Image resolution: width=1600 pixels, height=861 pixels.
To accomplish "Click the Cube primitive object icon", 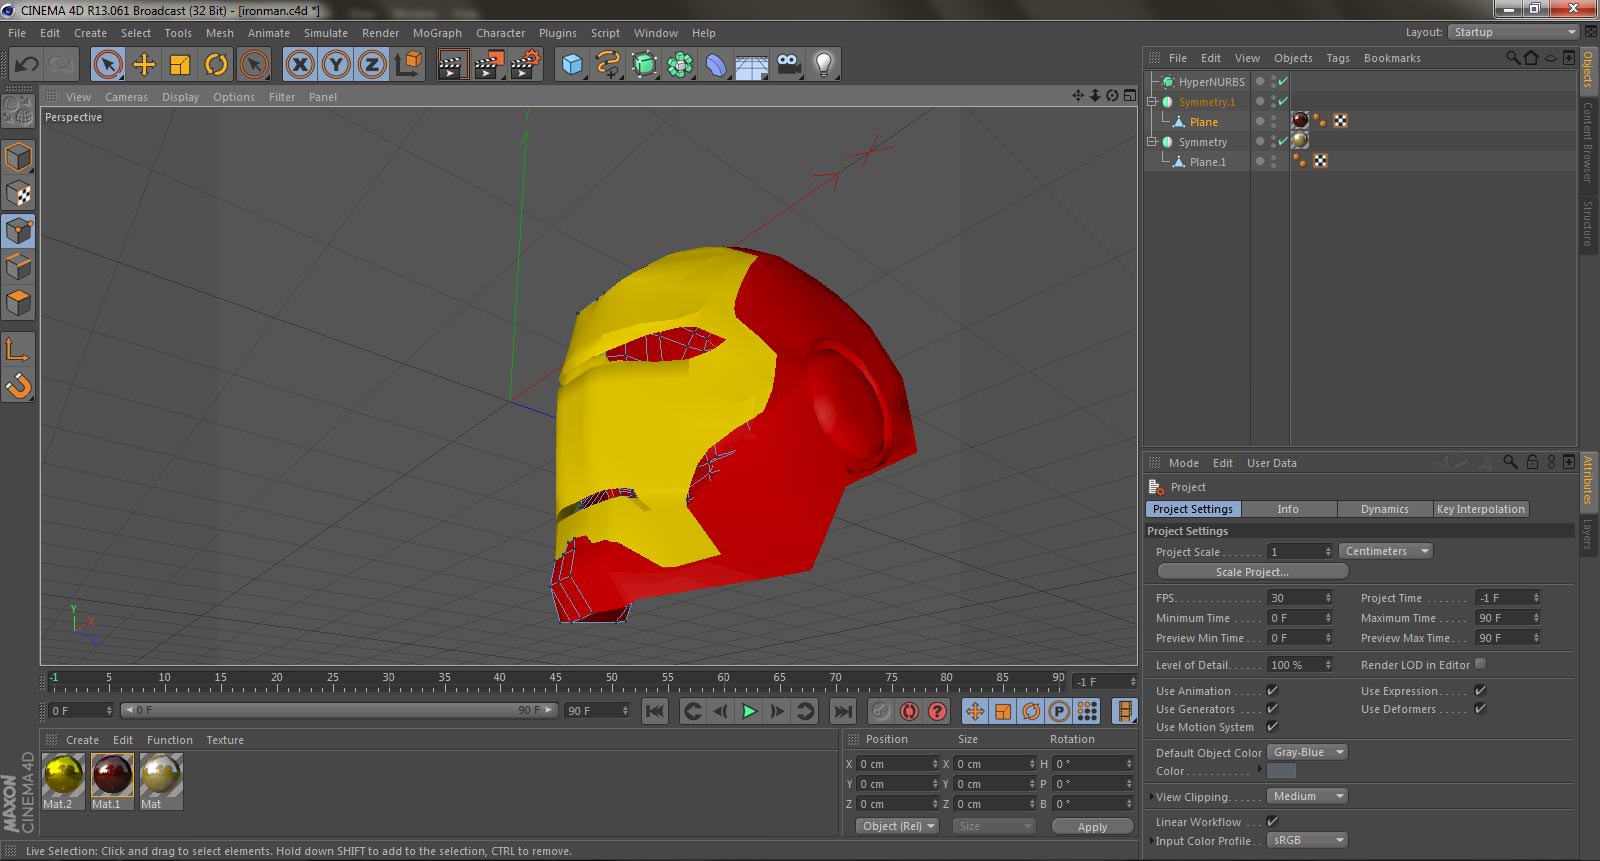I will [572, 65].
